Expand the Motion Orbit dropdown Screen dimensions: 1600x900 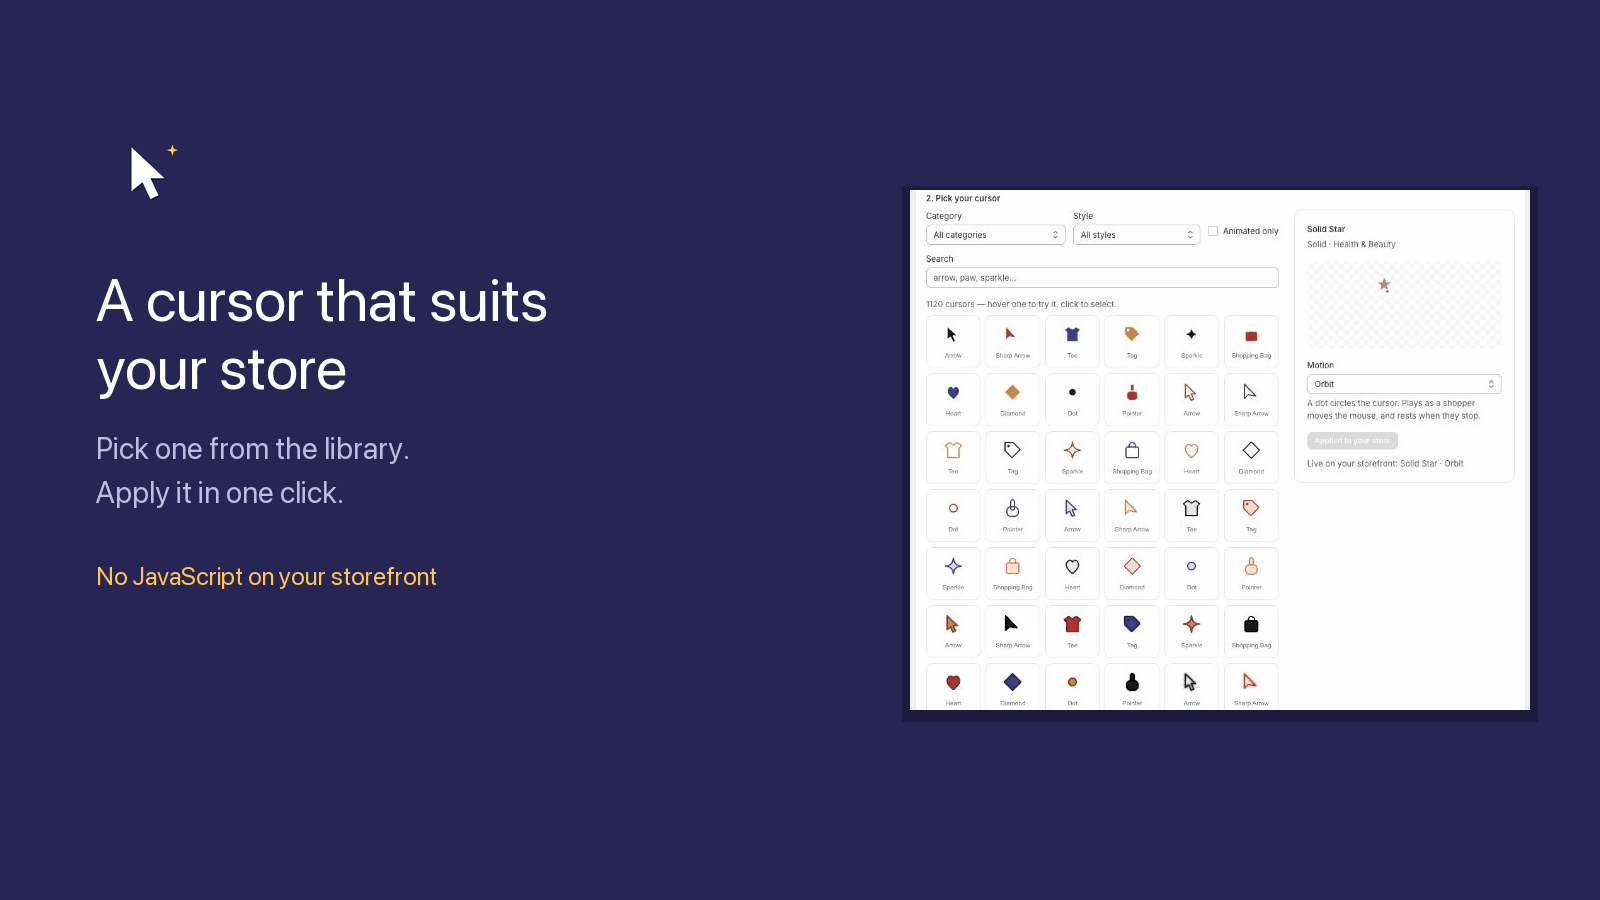(x=1404, y=384)
